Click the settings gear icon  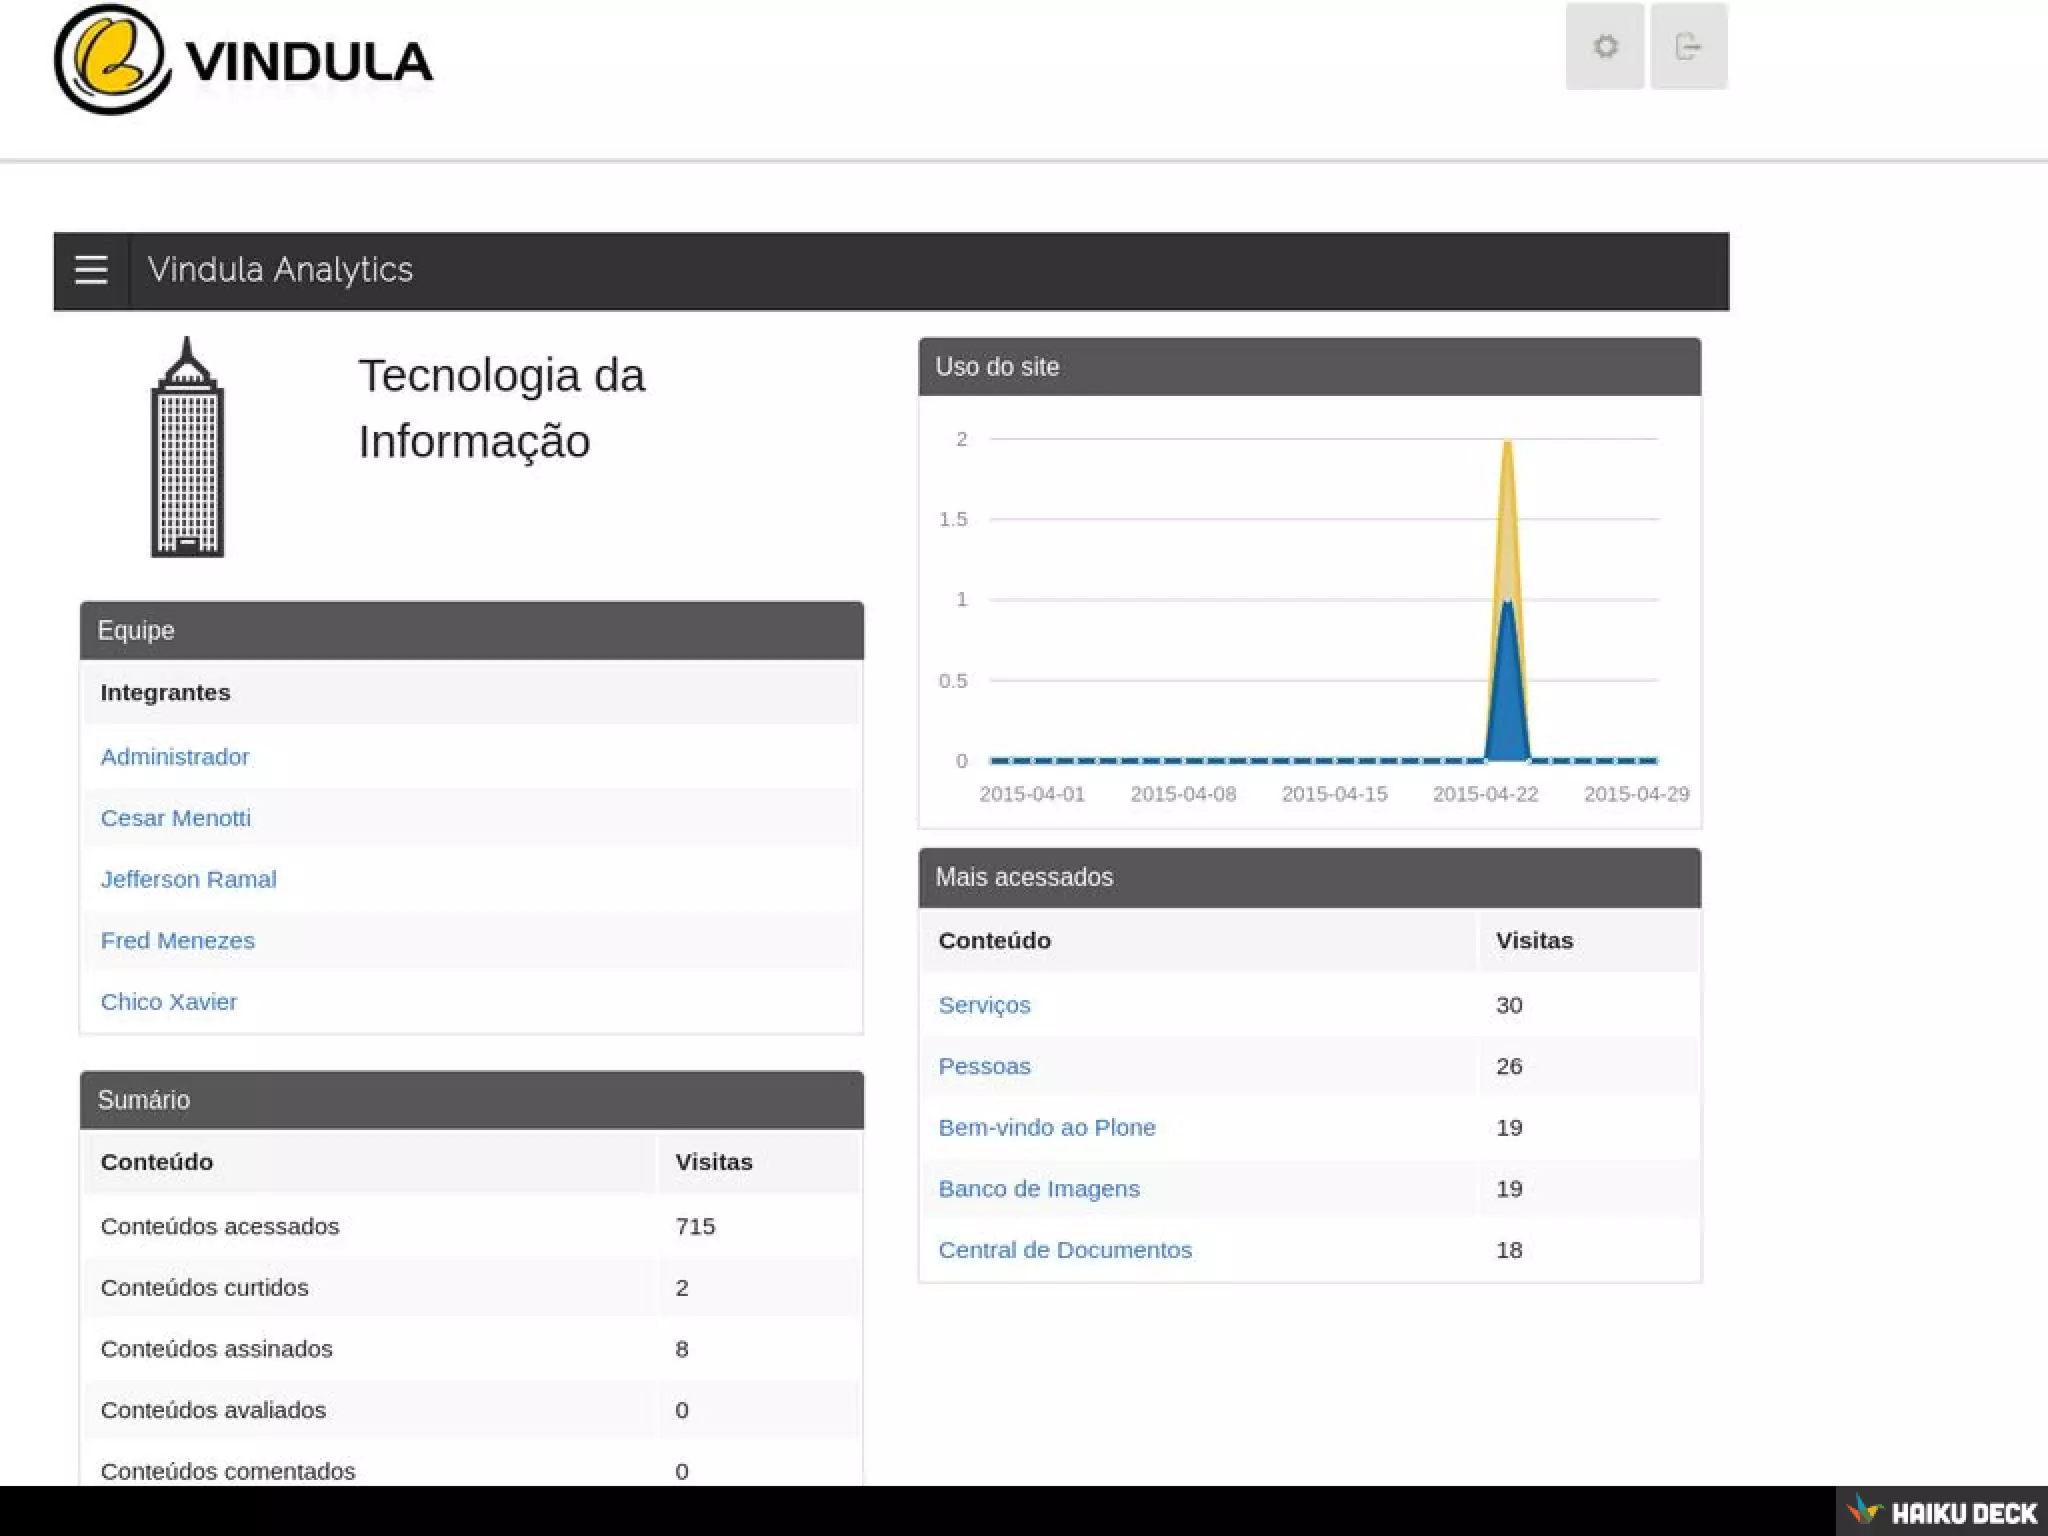[x=1605, y=47]
